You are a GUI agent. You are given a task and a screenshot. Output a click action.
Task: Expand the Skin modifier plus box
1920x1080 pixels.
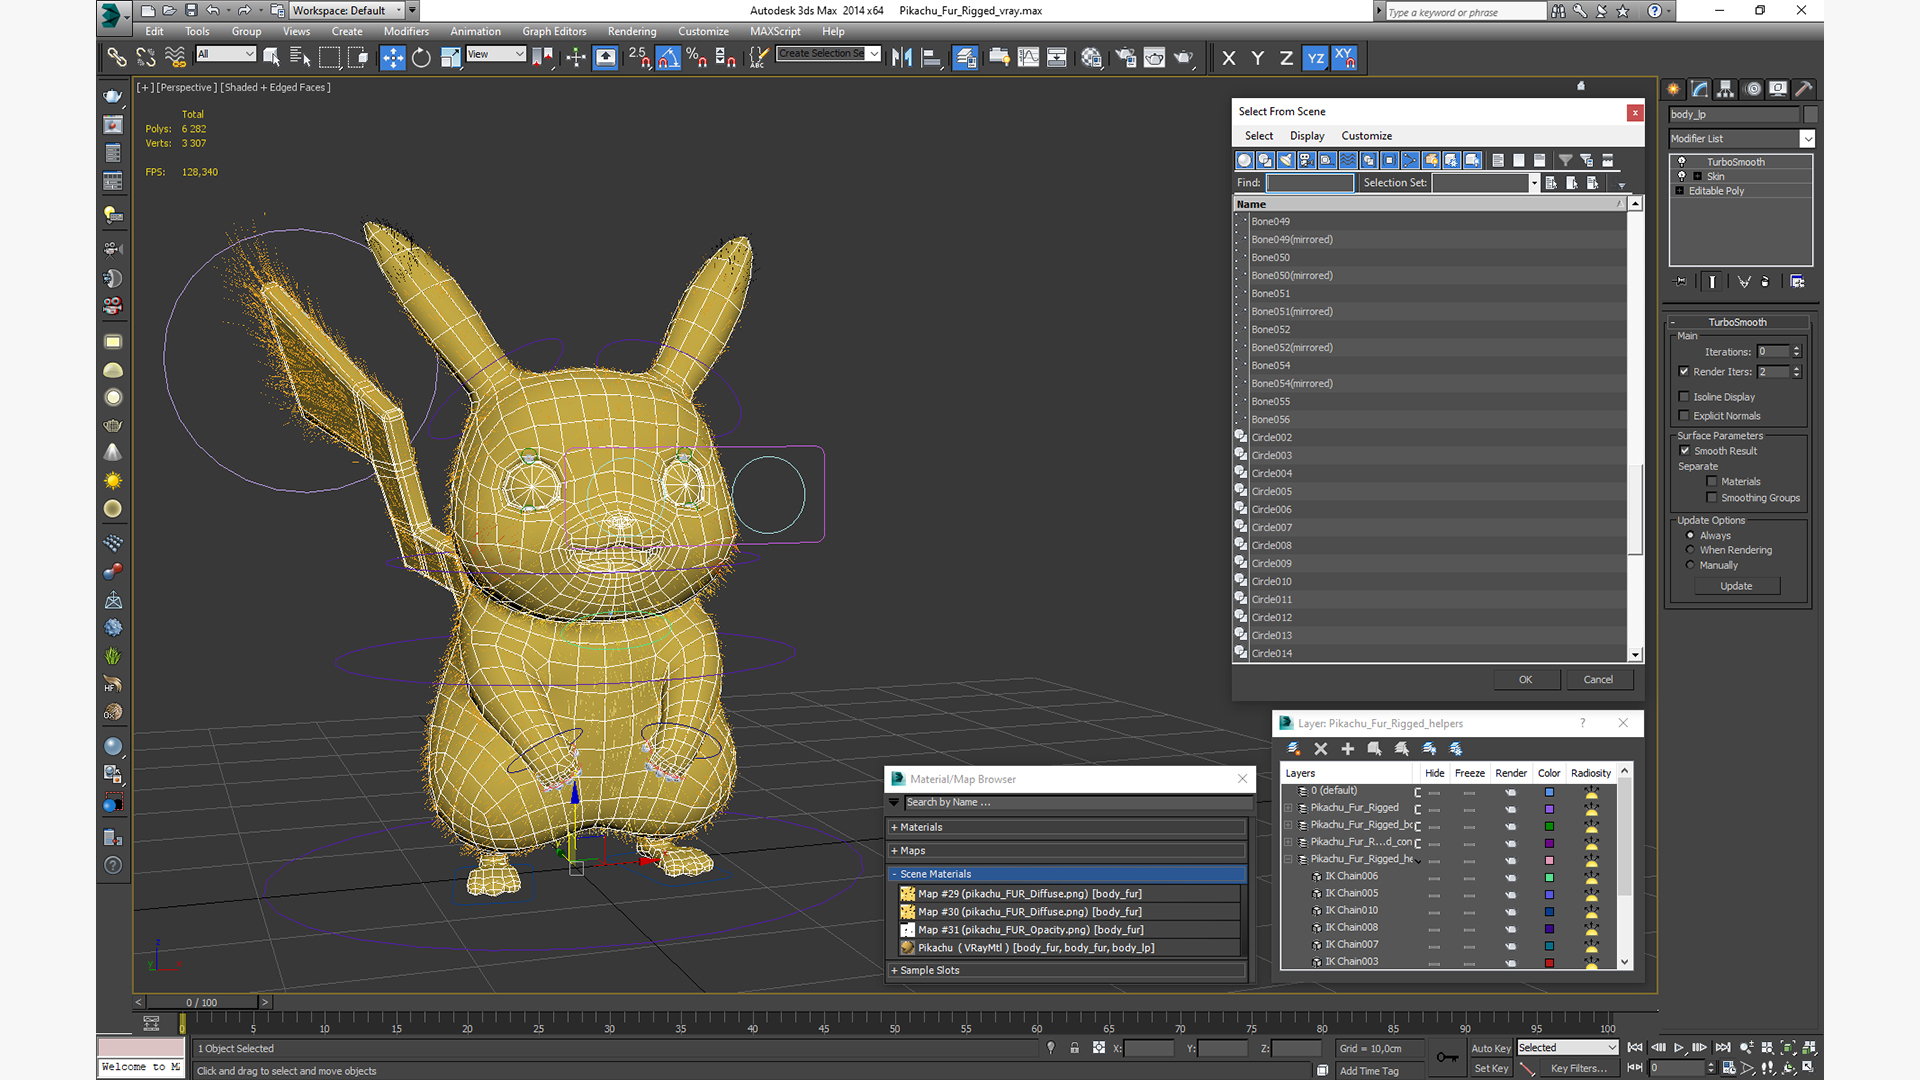pos(1698,177)
